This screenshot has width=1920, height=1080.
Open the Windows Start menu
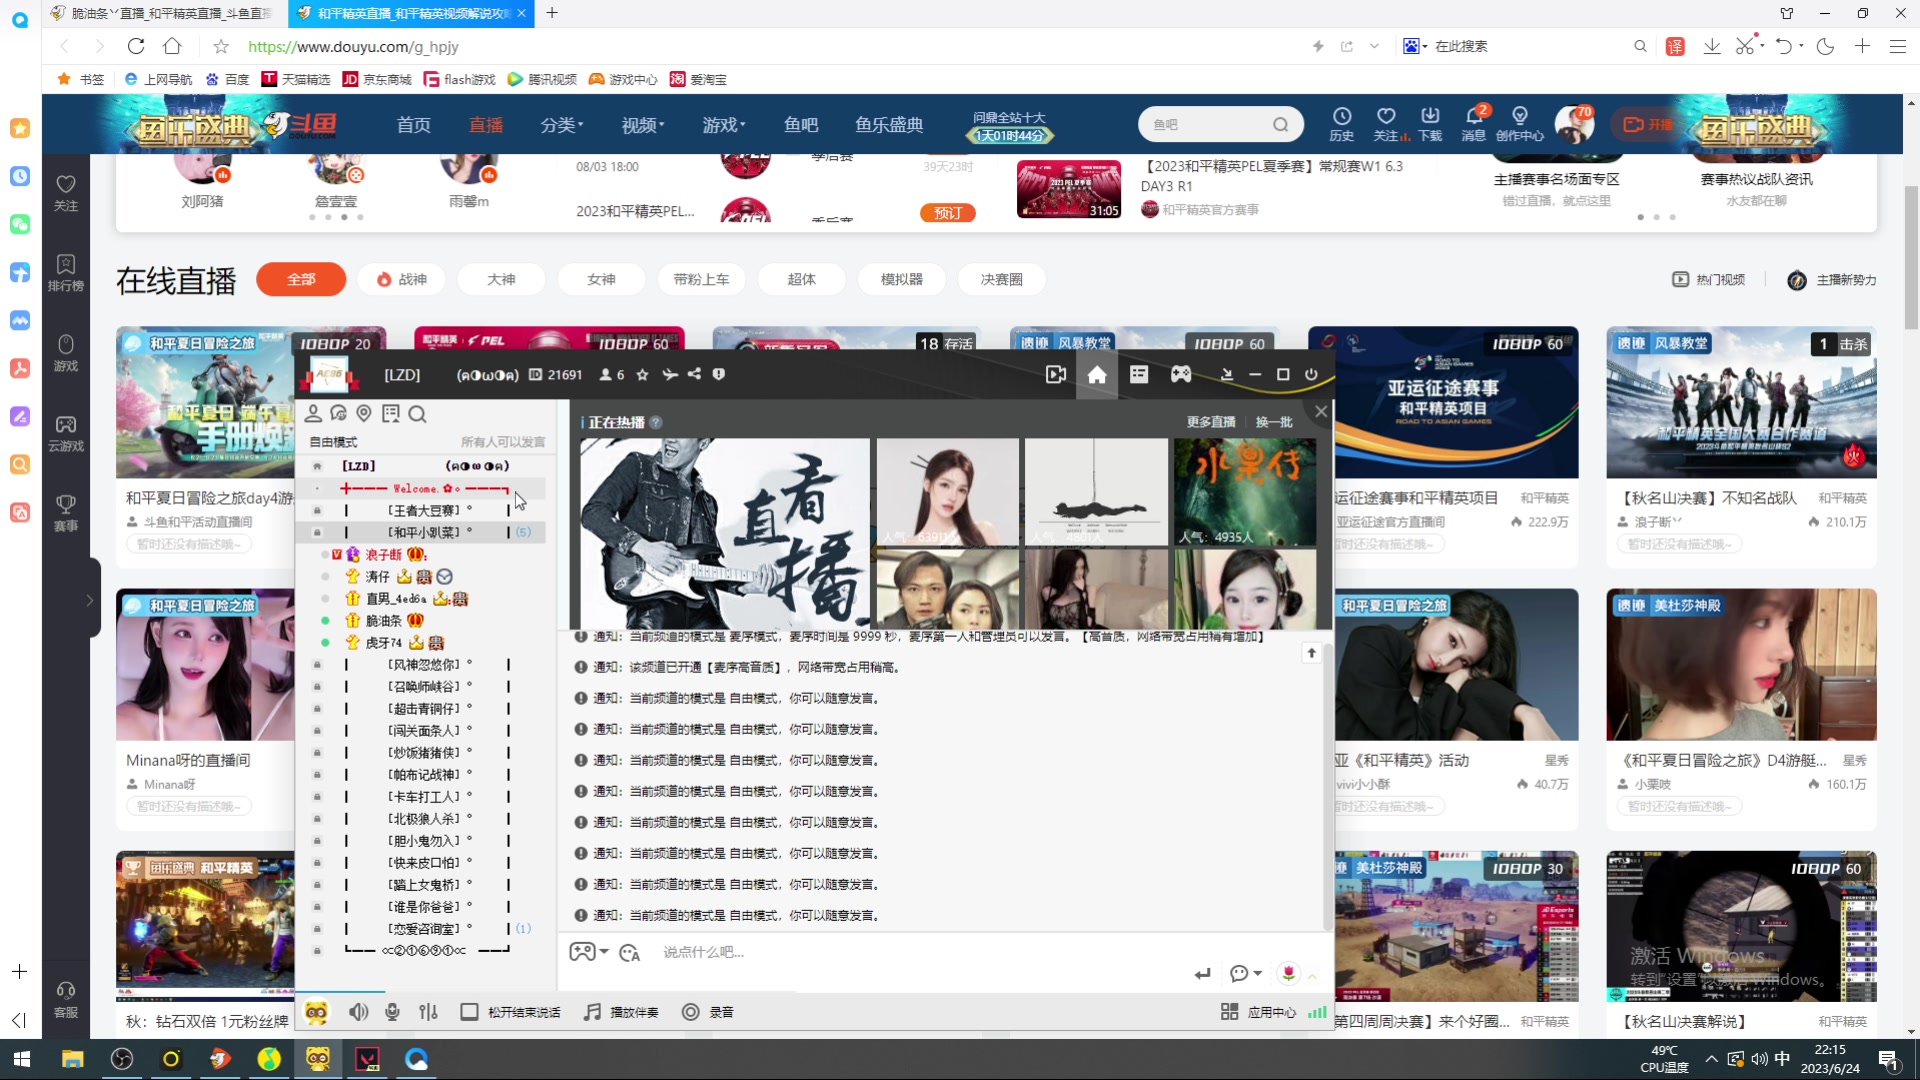coord(22,1059)
